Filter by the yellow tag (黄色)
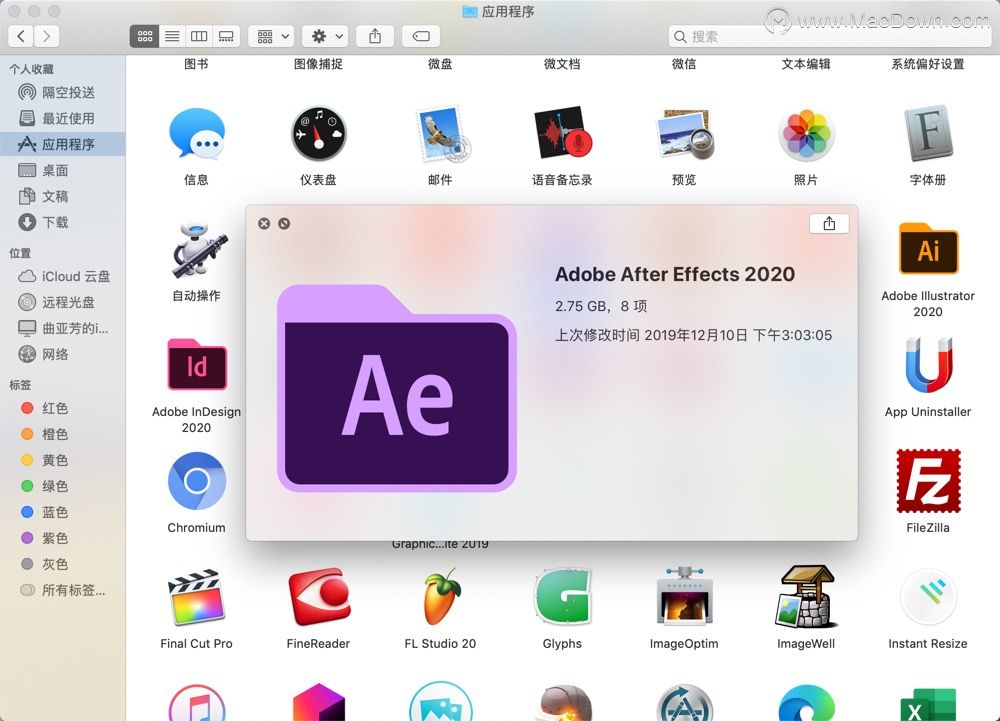This screenshot has height=721, width=1000. pos(62,460)
